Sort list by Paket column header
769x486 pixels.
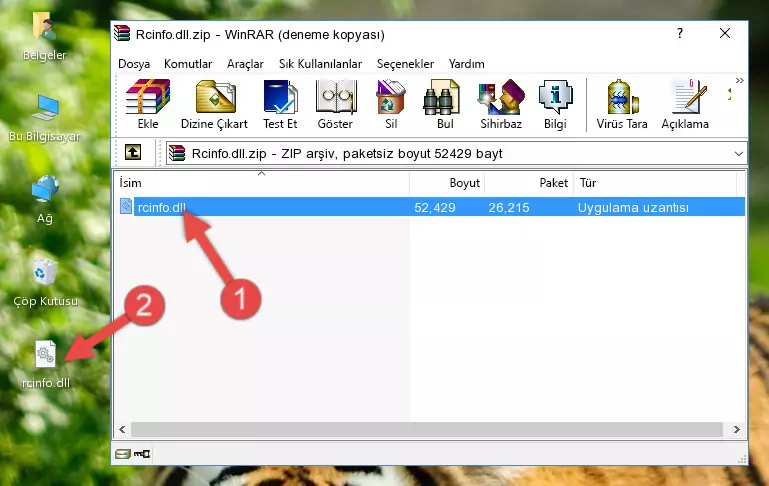tap(529, 183)
